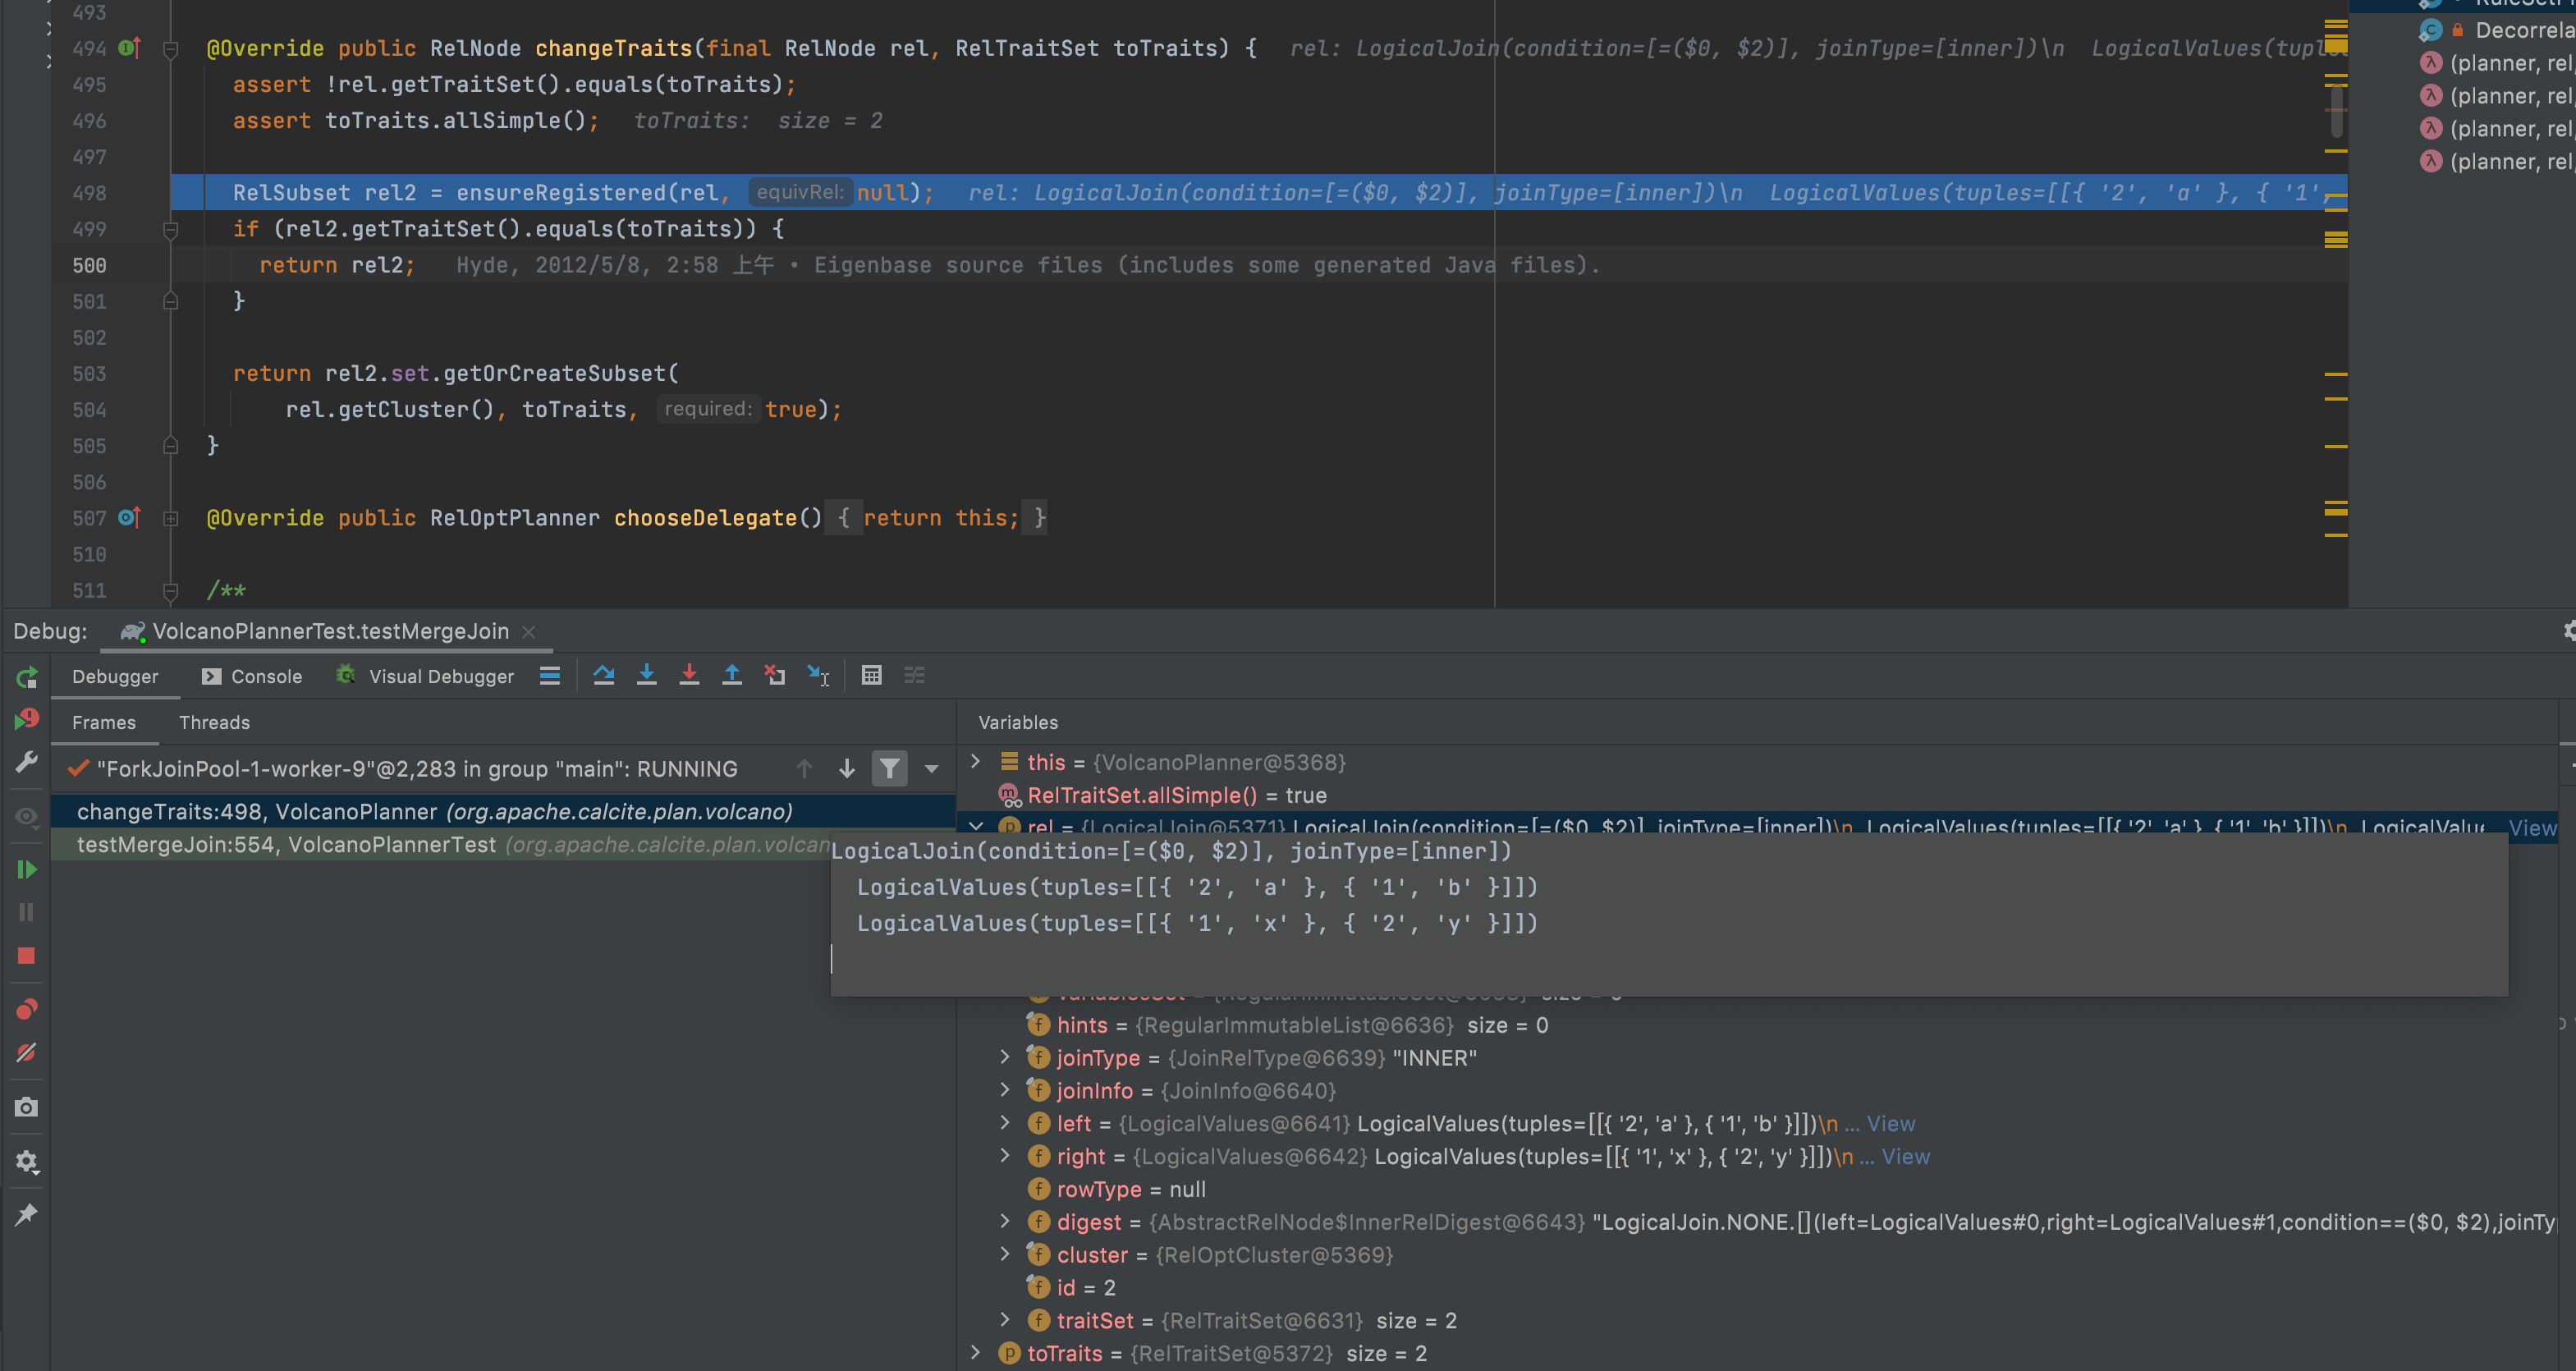The width and height of the screenshot is (2576, 1371).
Task: Click the Rerun debug session icon
Action: (x=27, y=677)
